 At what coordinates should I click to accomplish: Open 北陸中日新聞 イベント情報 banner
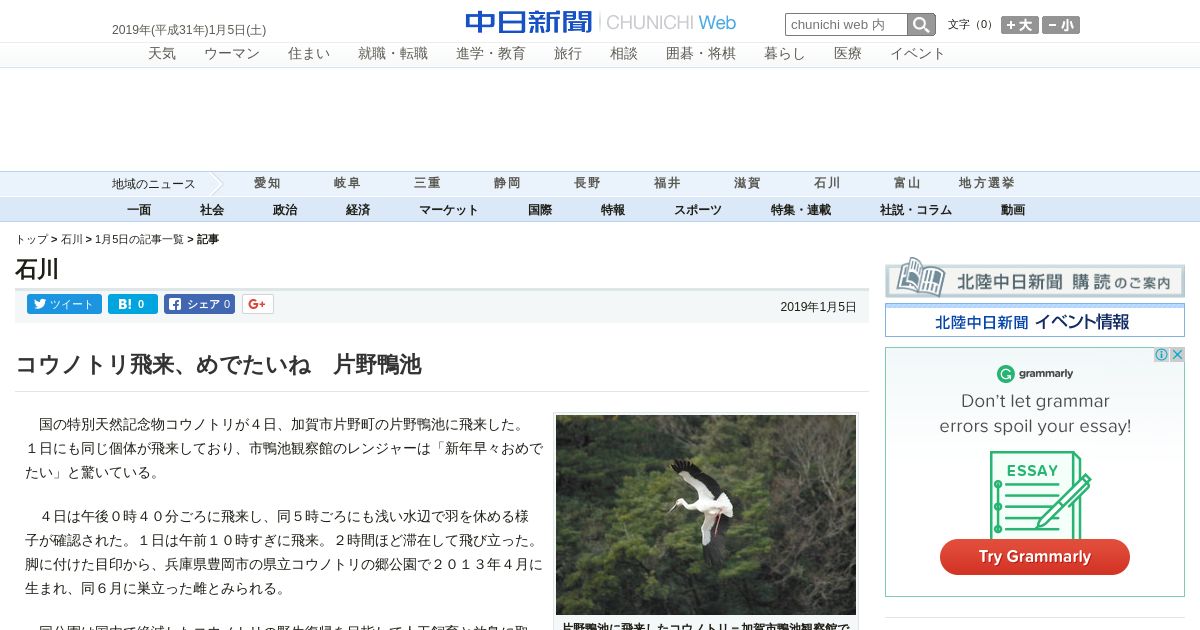[1035, 321]
